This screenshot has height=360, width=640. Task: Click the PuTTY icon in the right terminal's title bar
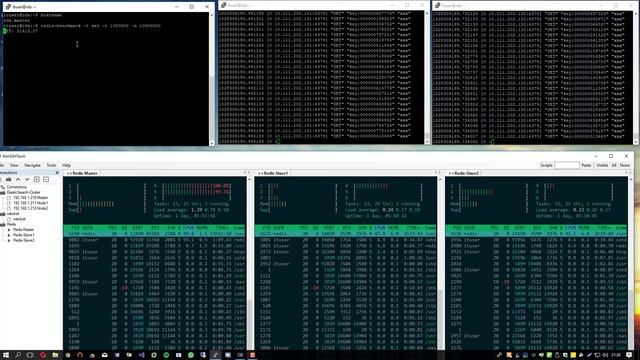click(x=438, y=5)
